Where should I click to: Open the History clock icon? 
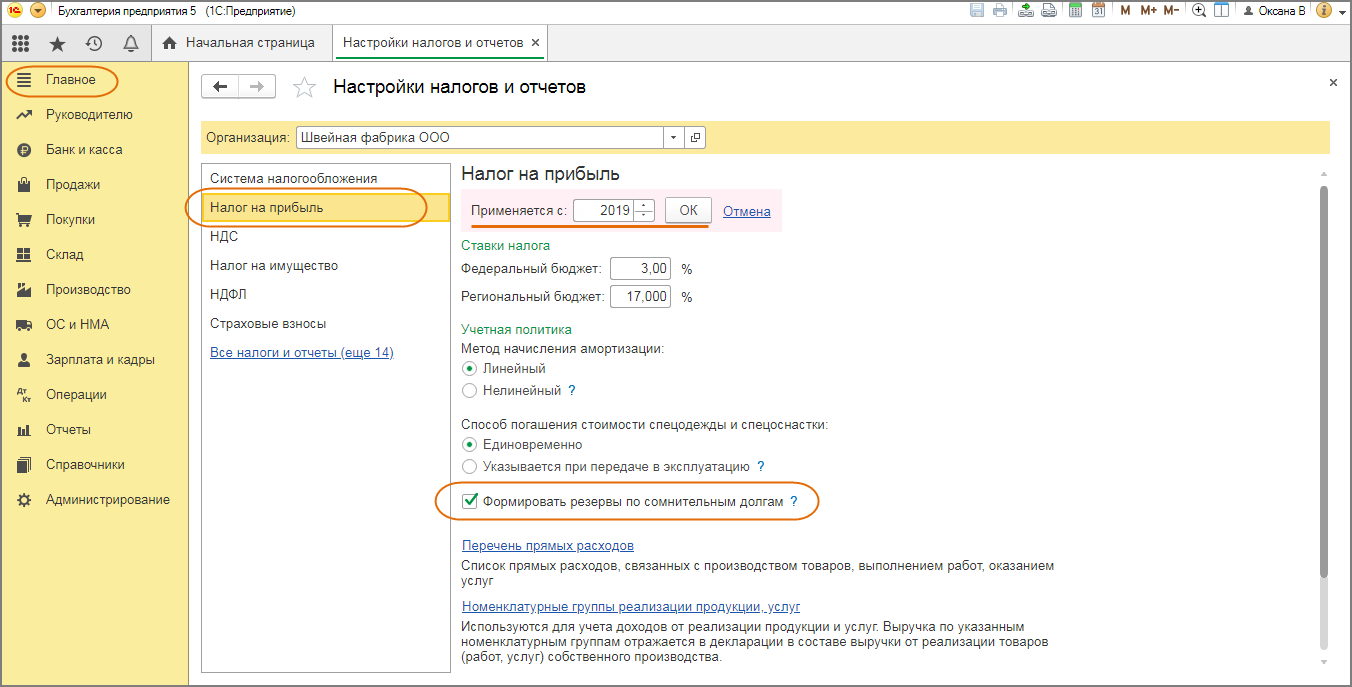pyautogui.click(x=94, y=43)
